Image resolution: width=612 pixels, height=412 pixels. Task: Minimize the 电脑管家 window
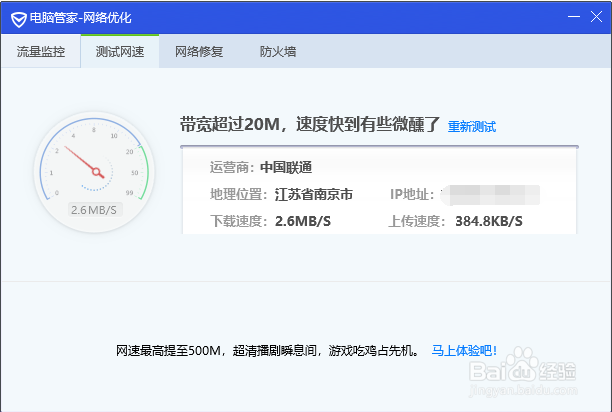click(573, 17)
